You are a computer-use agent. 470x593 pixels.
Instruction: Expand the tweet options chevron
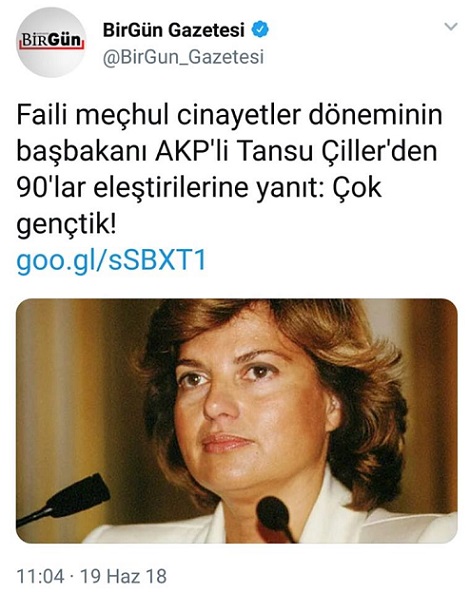tap(451, 27)
